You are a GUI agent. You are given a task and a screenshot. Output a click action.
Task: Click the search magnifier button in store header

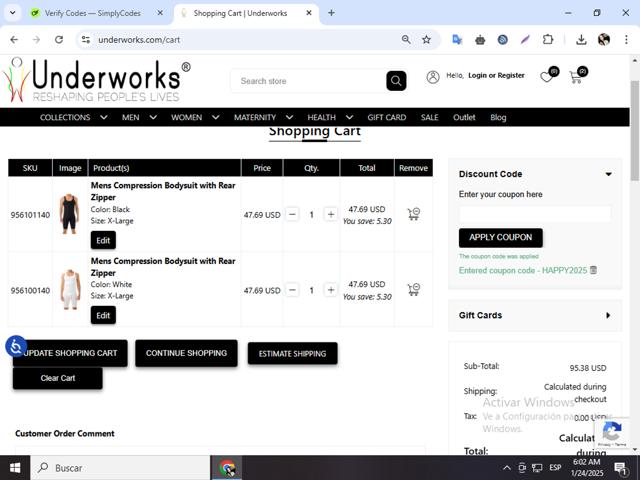(396, 81)
